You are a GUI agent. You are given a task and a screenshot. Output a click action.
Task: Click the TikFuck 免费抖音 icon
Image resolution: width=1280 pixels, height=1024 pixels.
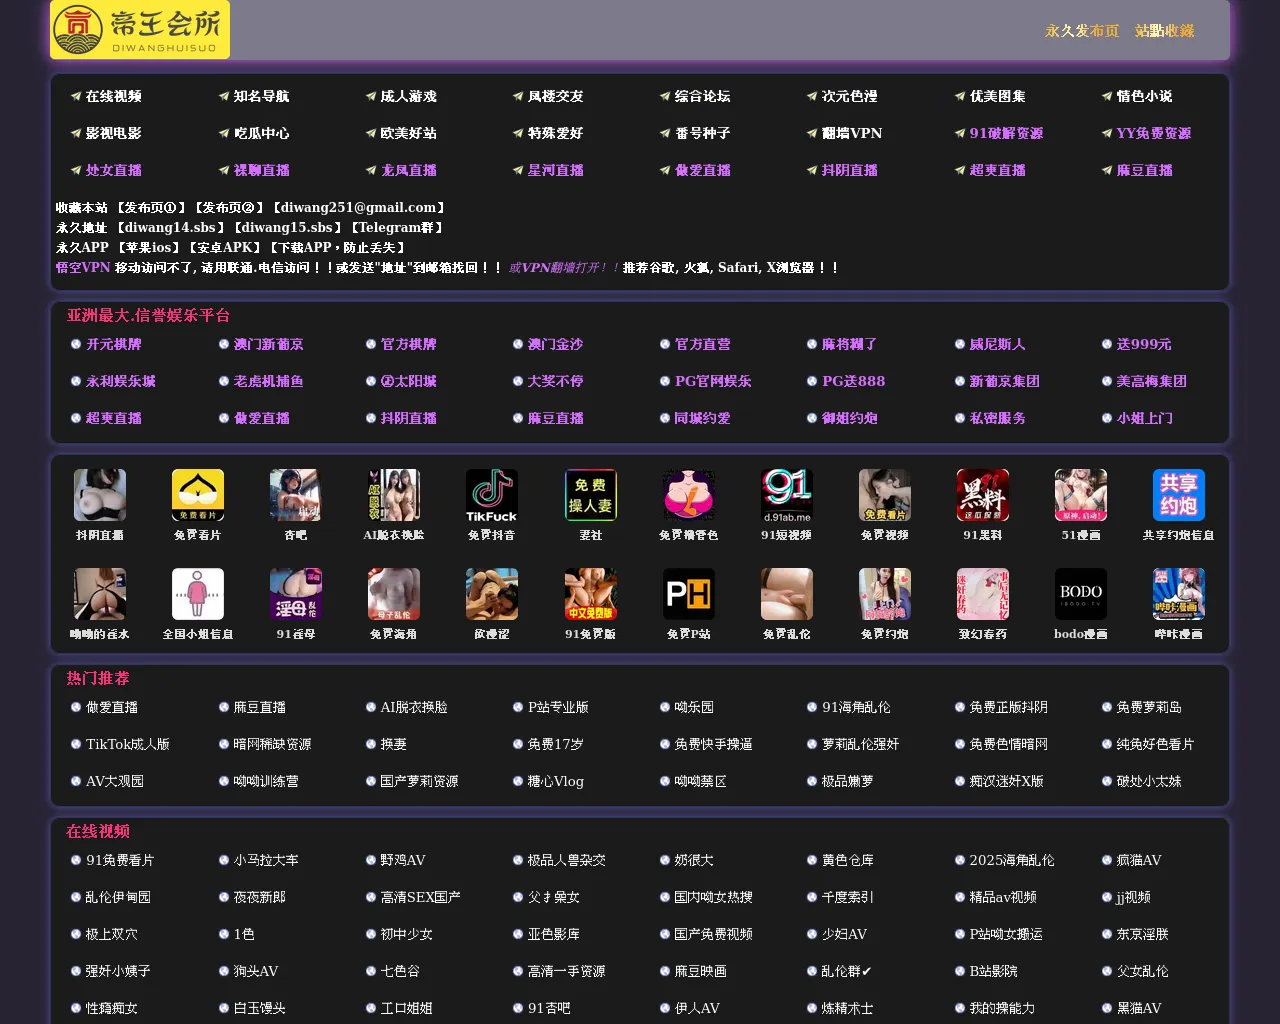click(491, 496)
